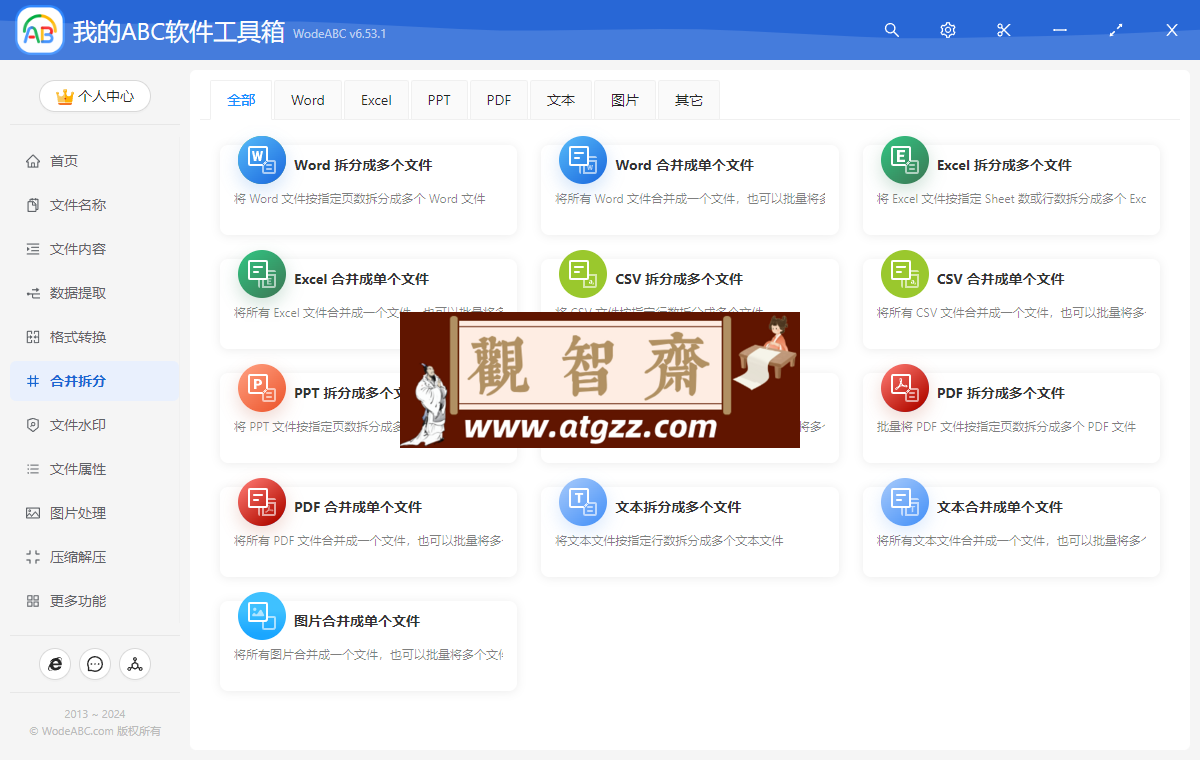Switch to the PDF tab
The height and width of the screenshot is (760, 1200).
click(x=499, y=100)
